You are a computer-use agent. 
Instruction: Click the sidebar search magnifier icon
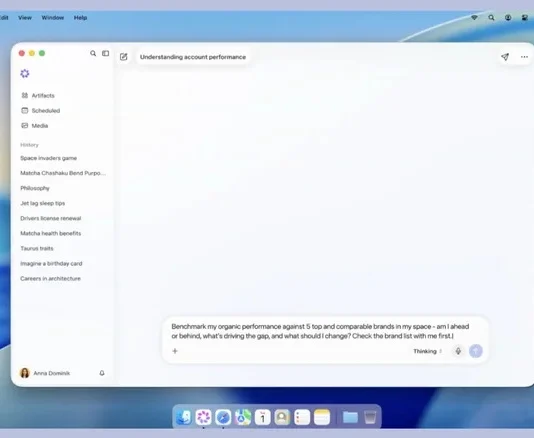[93, 53]
